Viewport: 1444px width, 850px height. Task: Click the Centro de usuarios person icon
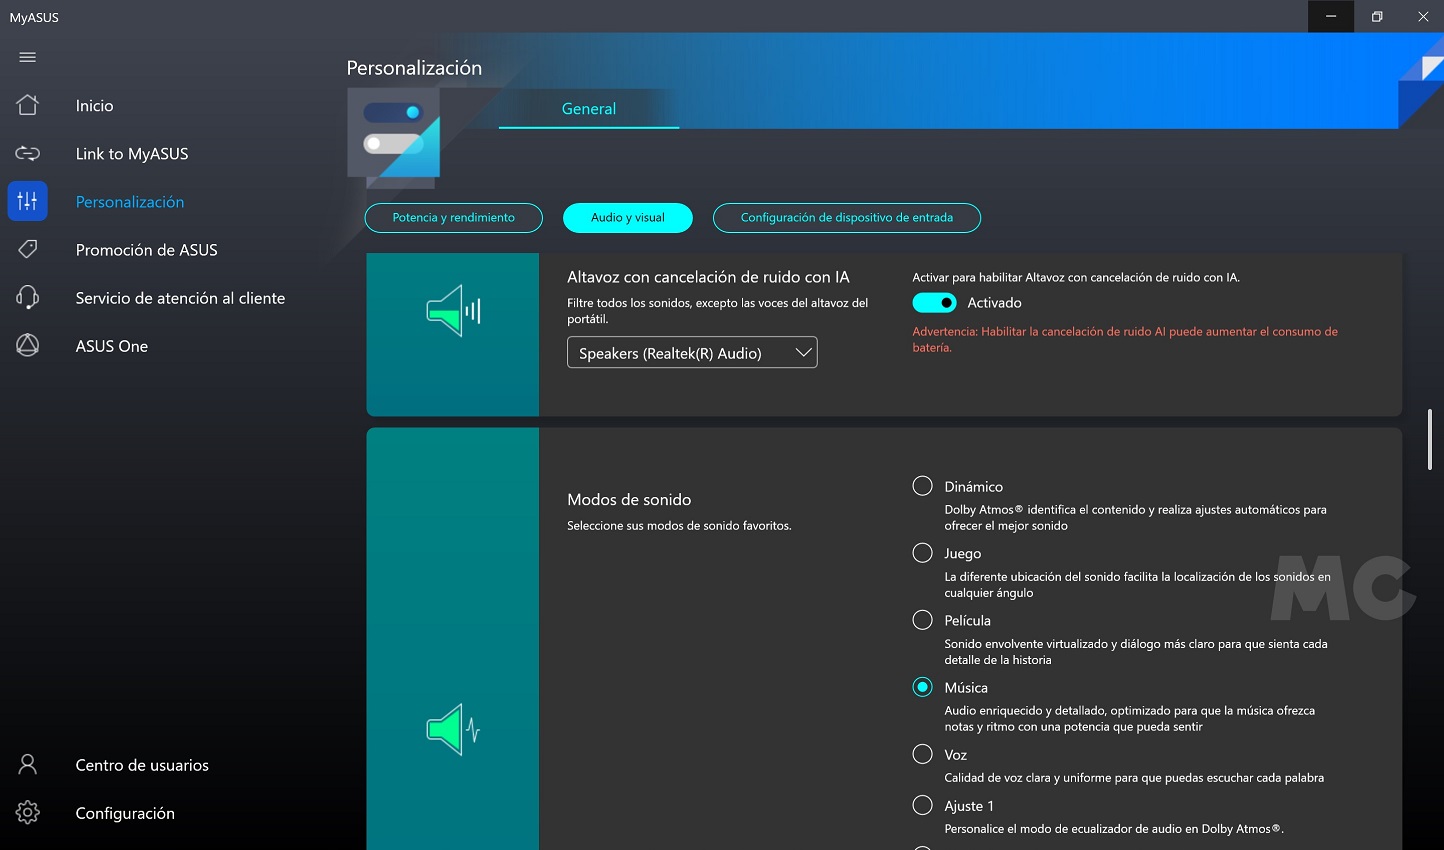click(27, 765)
